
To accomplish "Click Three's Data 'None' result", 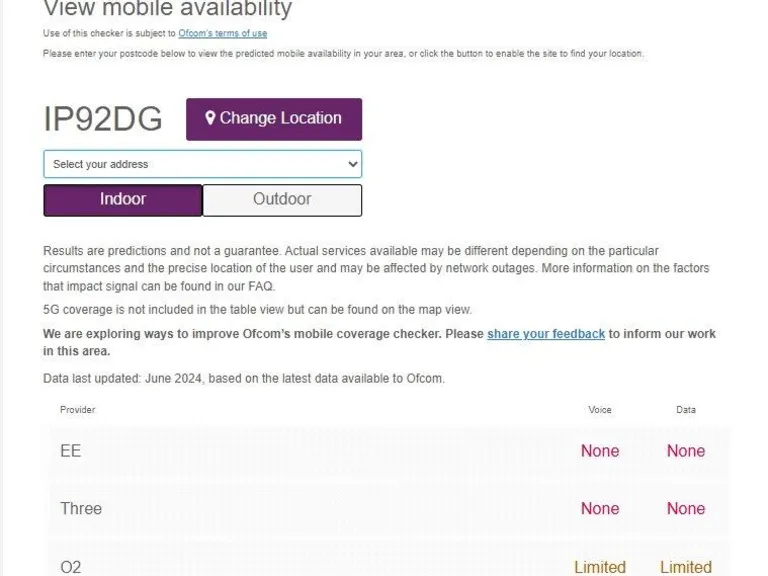I will (x=686, y=509).
